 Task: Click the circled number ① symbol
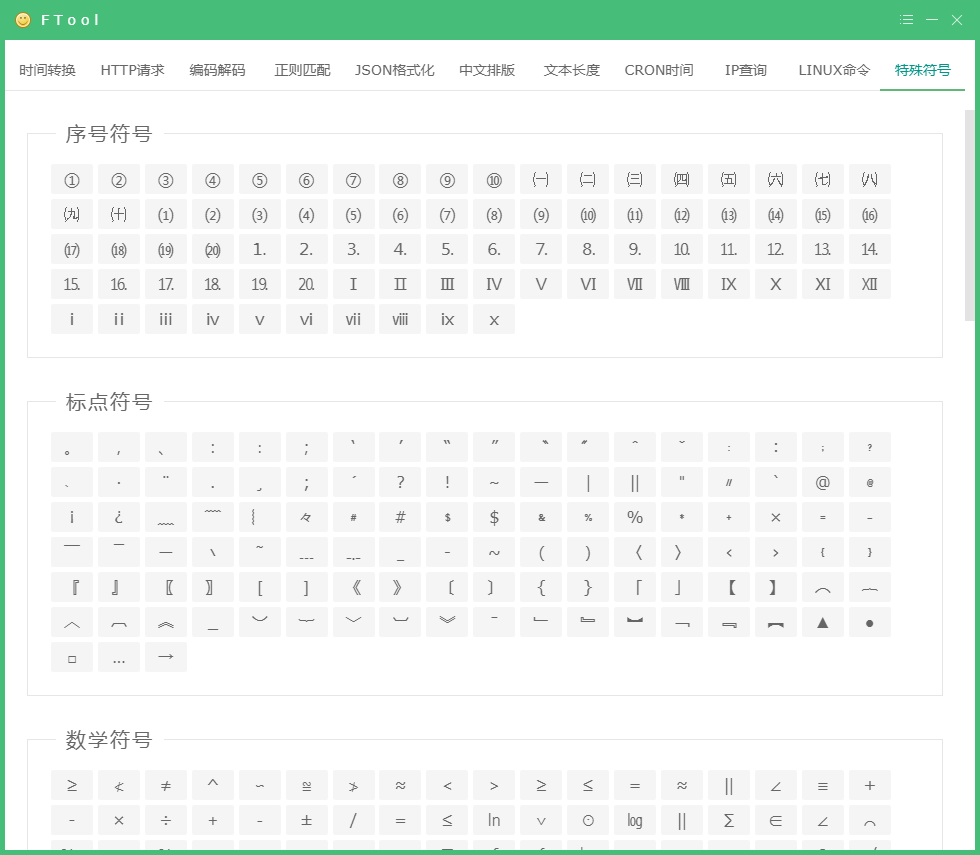point(71,179)
